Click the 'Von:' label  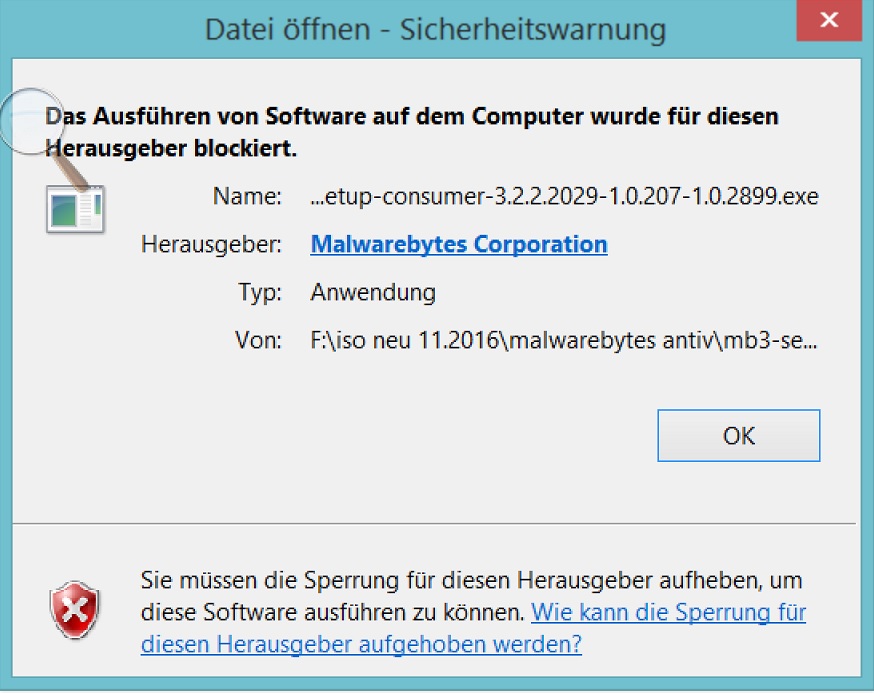[258, 340]
